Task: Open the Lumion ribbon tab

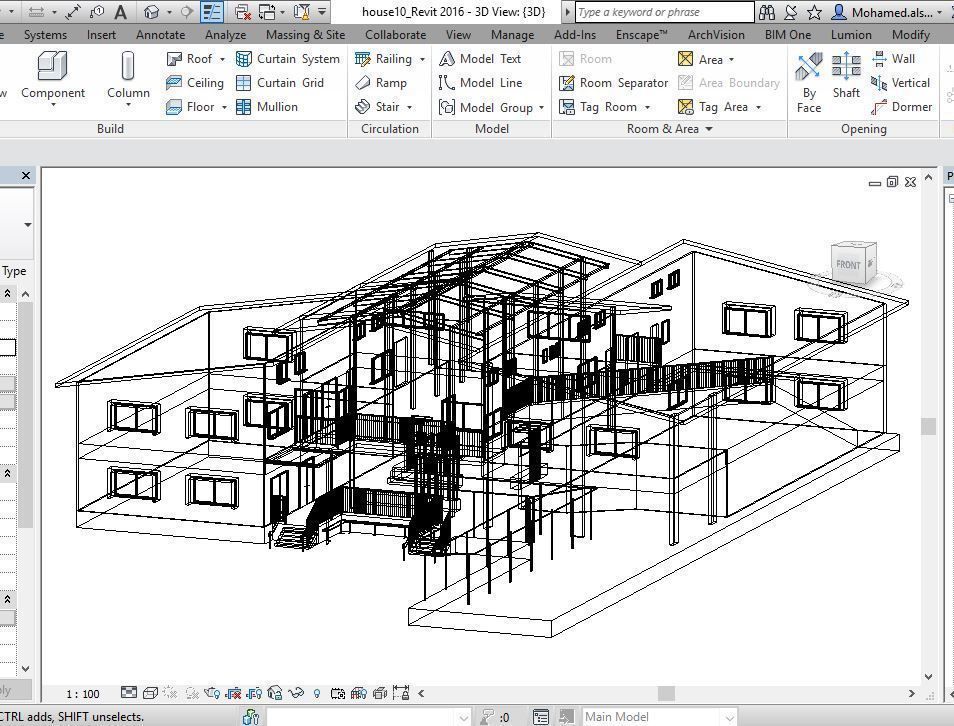Action: point(851,35)
